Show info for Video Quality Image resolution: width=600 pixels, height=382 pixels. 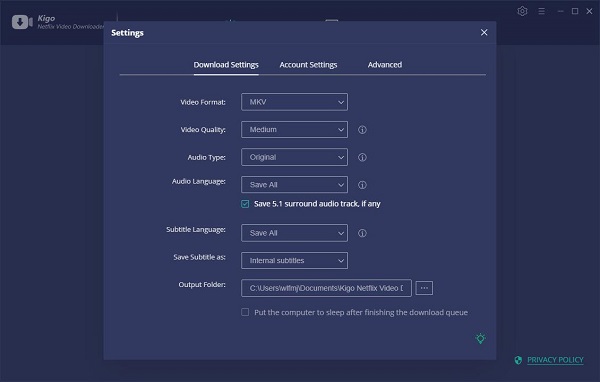click(362, 130)
